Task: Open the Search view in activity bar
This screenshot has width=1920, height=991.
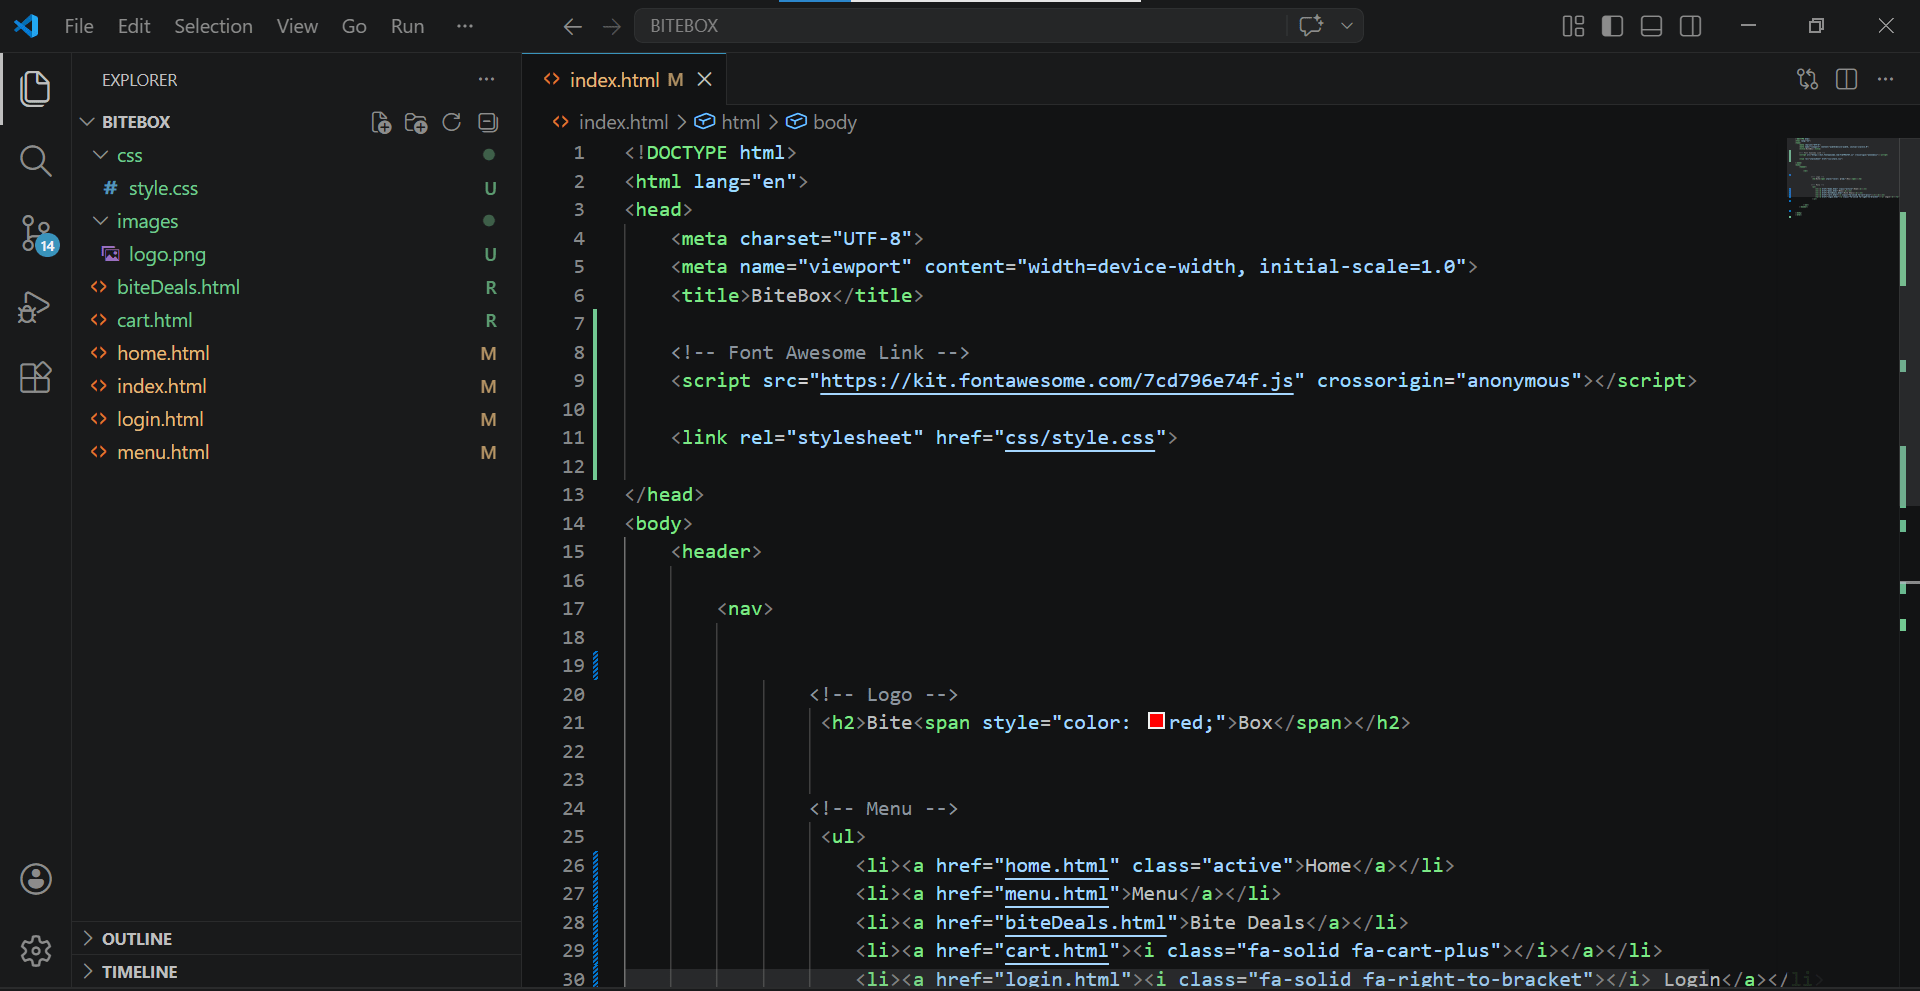Action: 36,160
